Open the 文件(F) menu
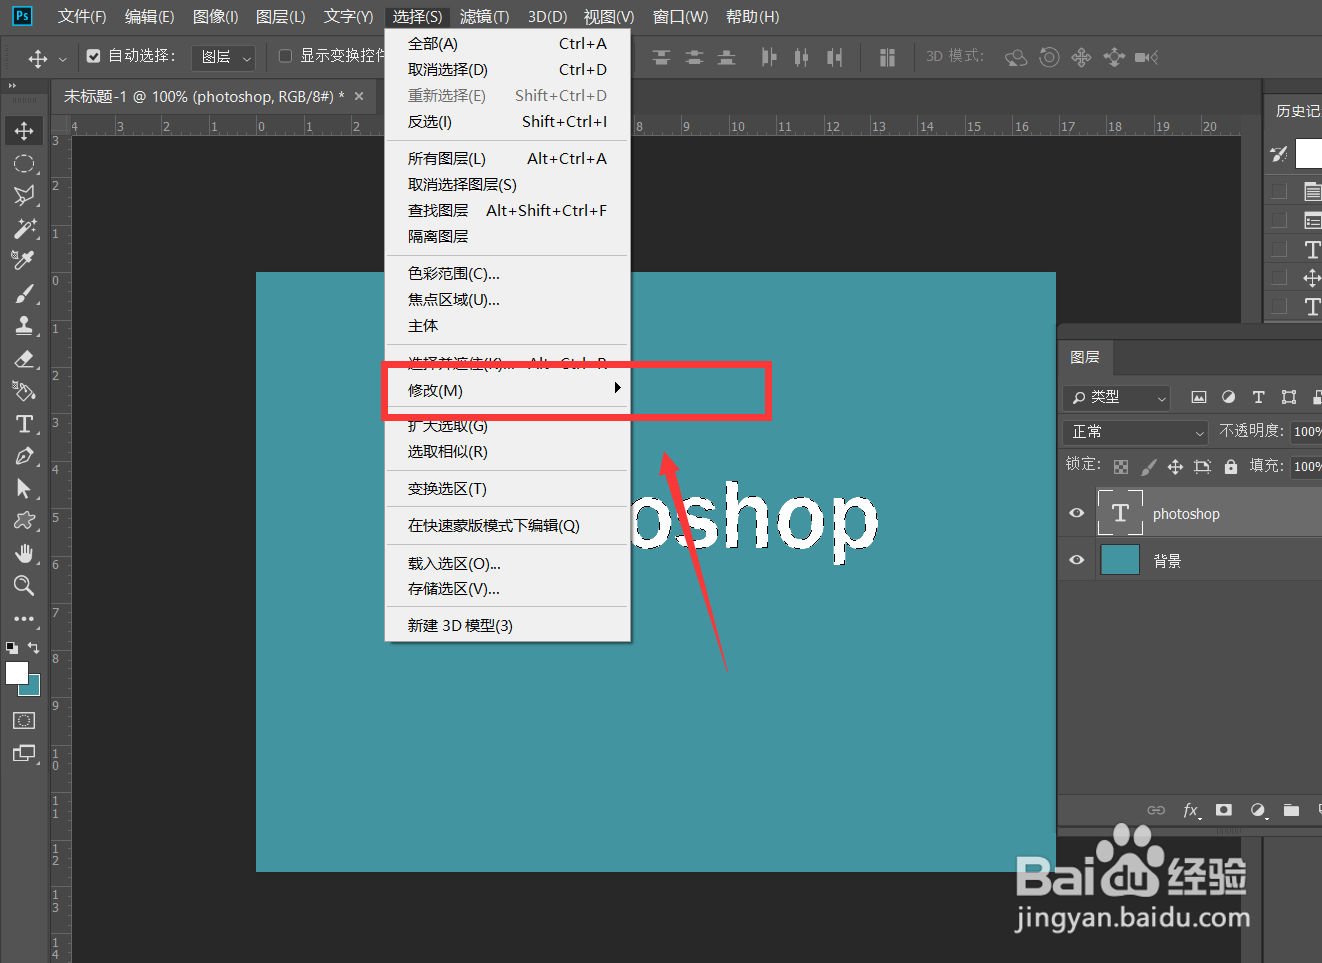Viewport: 1322px width, 963px height. point(82,17)
